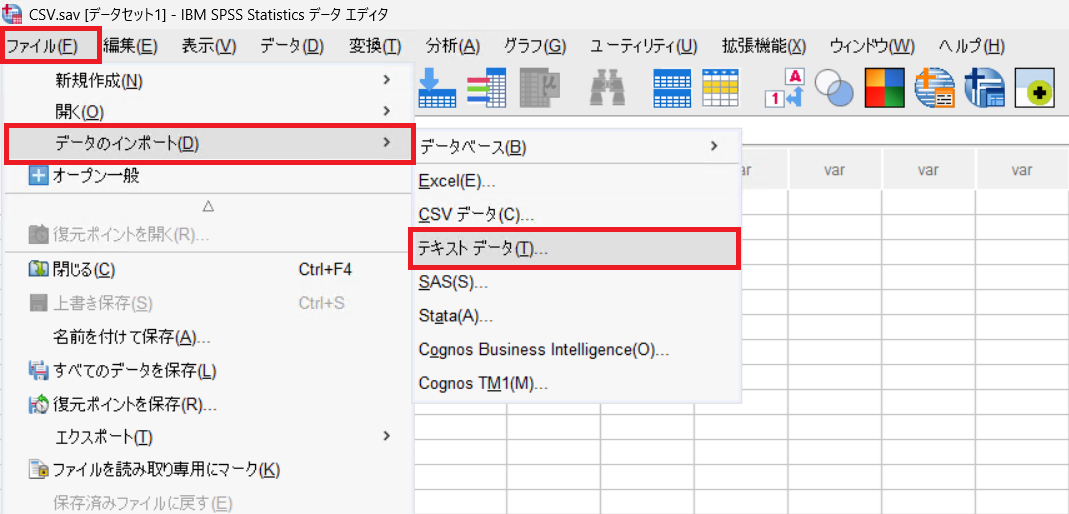
Task: Open the 拡張機能(X) menu
Action: tap(764, 46)
